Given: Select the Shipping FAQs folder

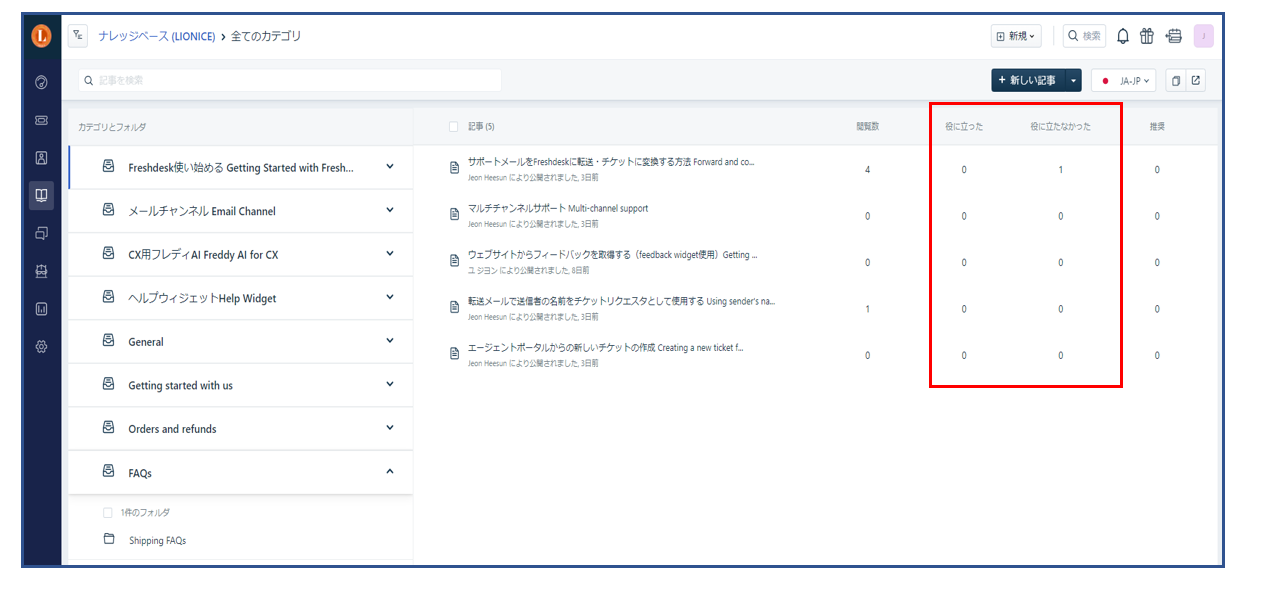Looking at the screenshot, I should coord(157,541).
